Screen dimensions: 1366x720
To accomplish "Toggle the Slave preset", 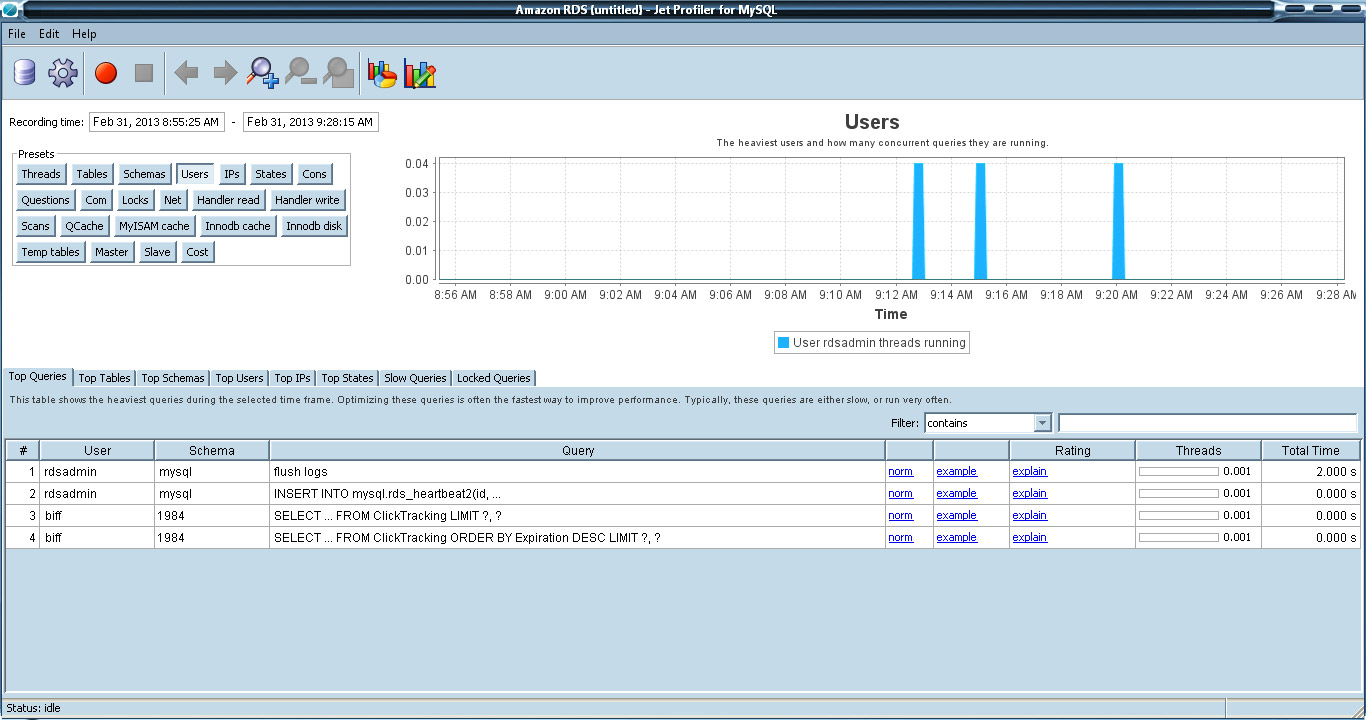I will coord(157,252).
